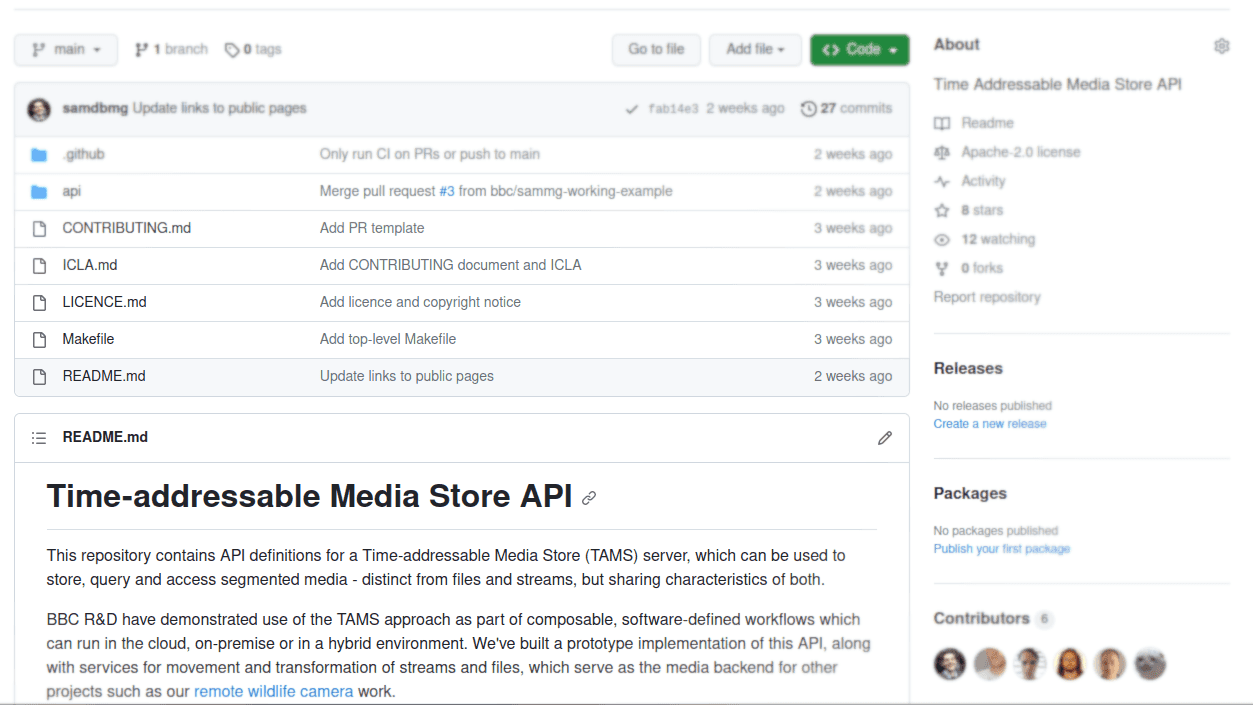Star the repository using the star icon
The width and height of the screenshot is (1253, 705).
(x=941, y=210)
